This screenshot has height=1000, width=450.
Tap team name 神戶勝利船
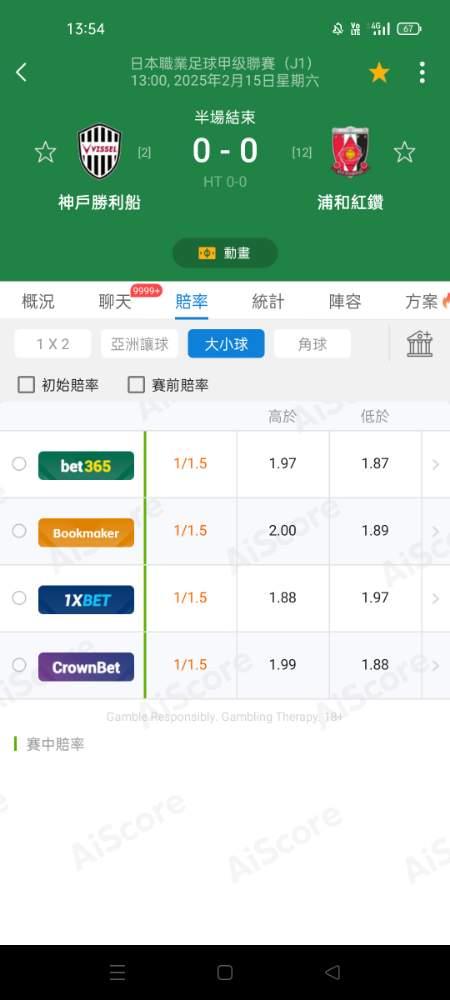[99, 203]
